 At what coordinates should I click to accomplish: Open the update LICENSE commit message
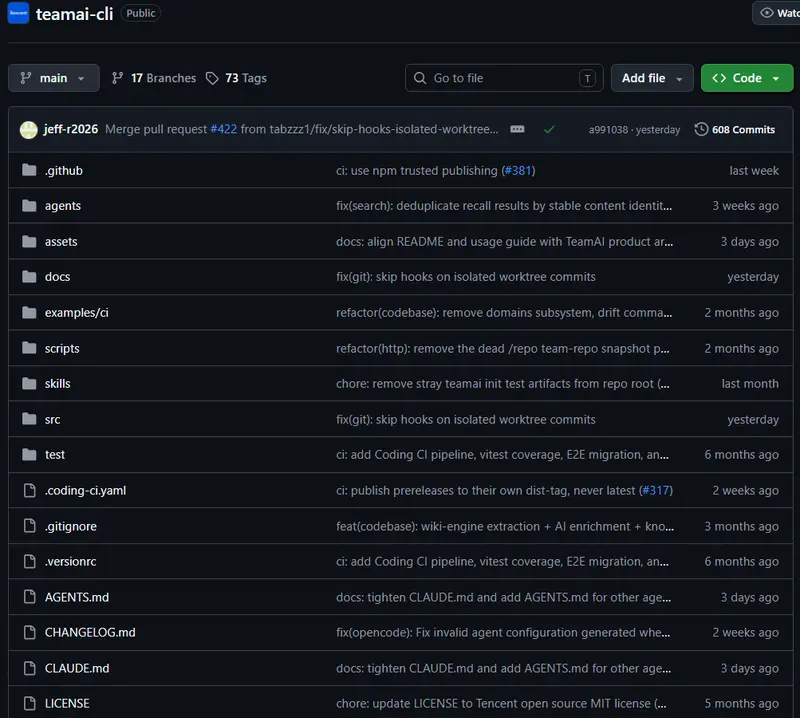(501, 703)
